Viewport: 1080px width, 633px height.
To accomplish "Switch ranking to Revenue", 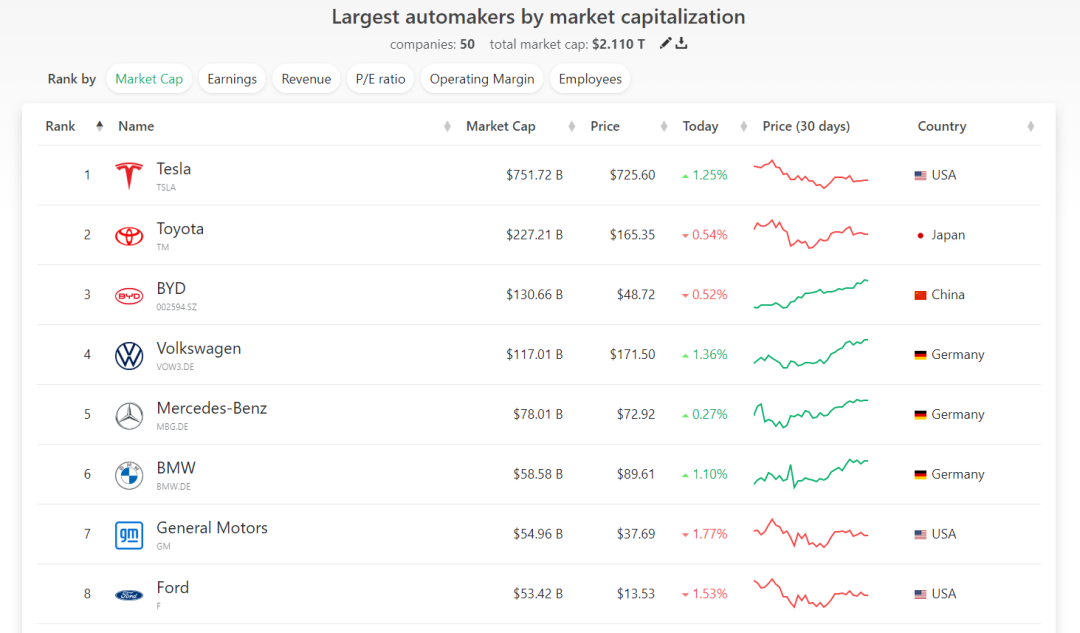I will 306,79.
